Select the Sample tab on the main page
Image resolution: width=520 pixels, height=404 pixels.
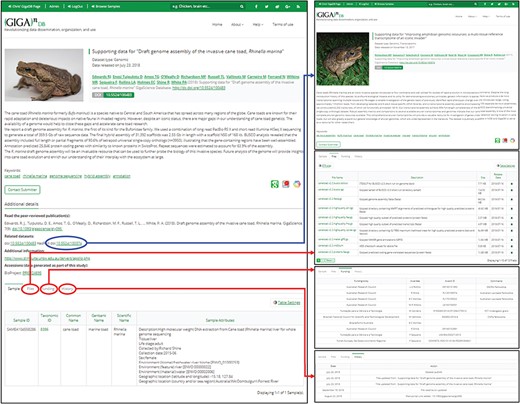(14, 289)
